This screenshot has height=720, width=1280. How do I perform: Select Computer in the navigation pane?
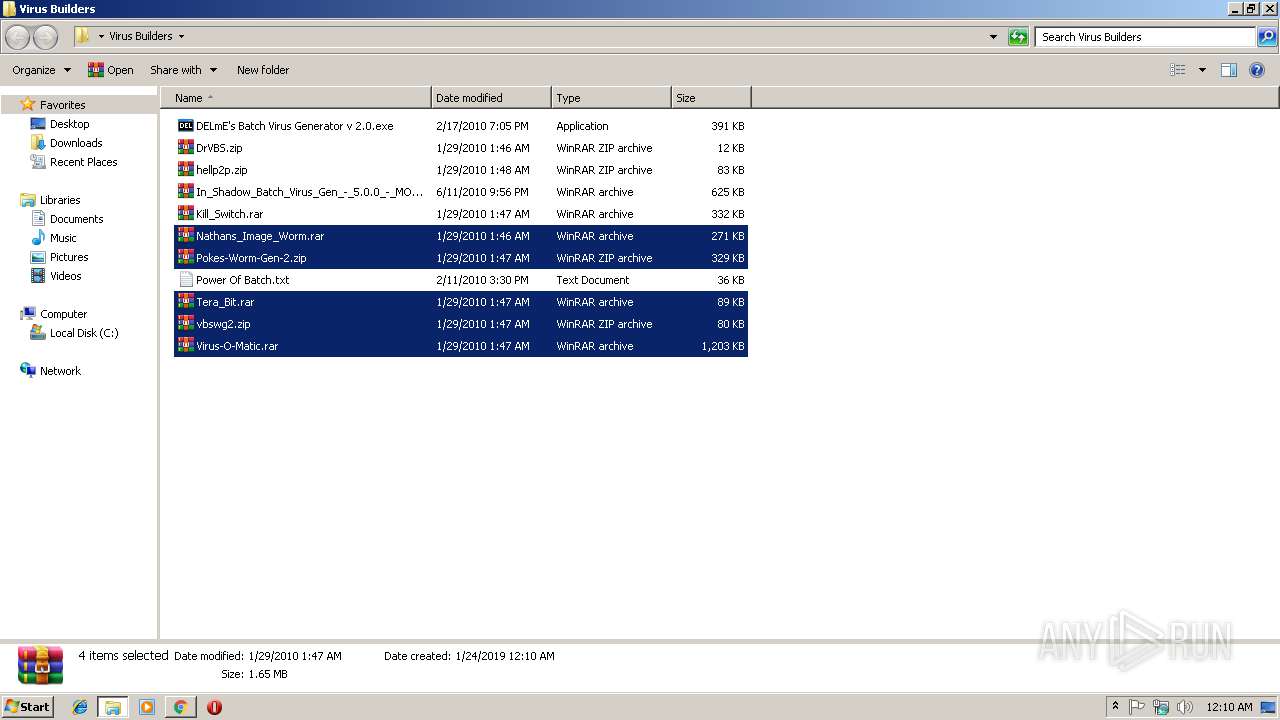53,314
